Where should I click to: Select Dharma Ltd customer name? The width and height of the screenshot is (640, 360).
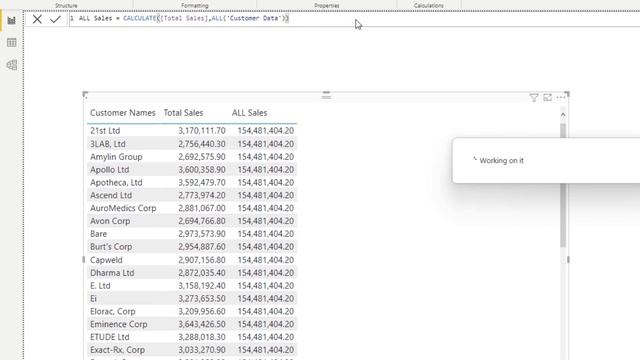112,273
